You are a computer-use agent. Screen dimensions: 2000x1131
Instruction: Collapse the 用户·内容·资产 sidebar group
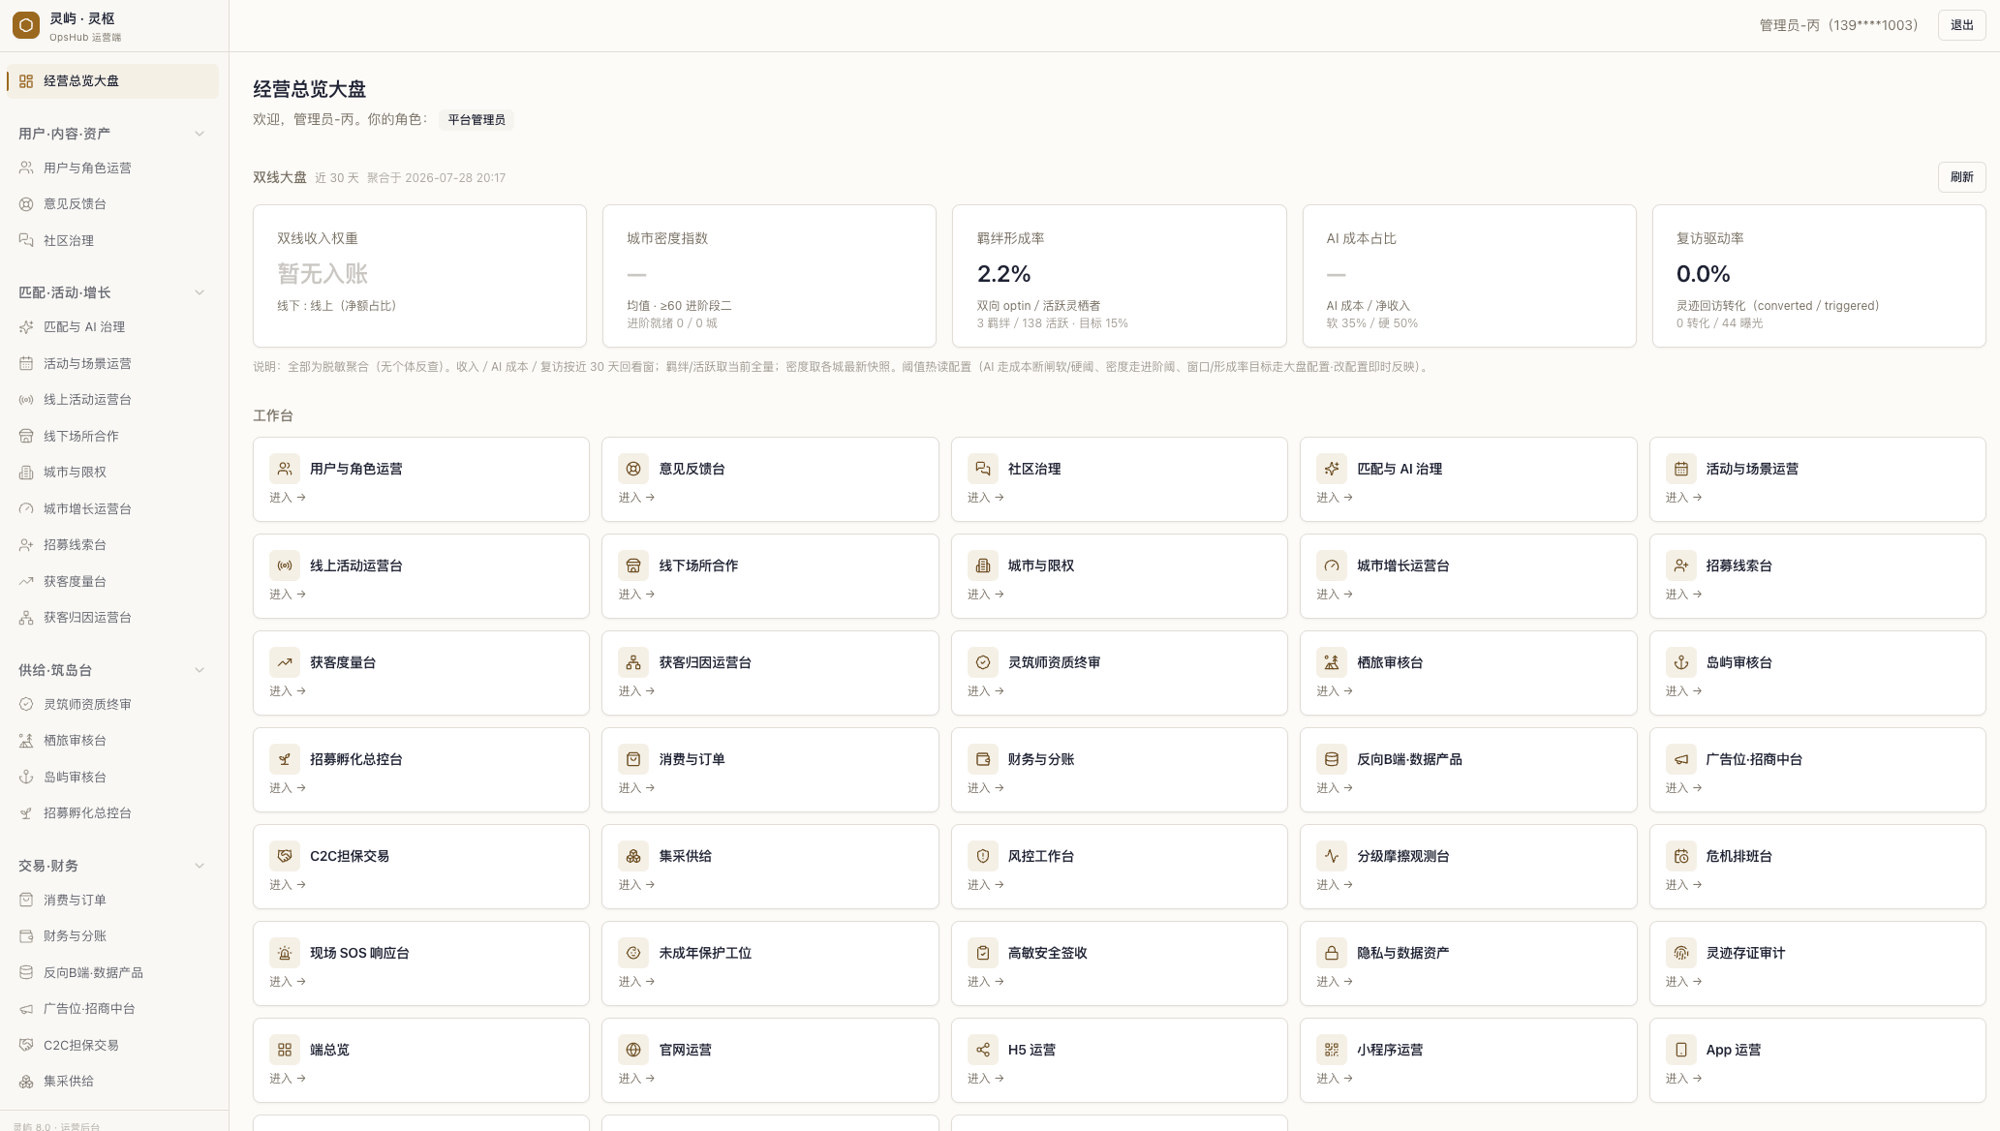click(x=199, y=134)
